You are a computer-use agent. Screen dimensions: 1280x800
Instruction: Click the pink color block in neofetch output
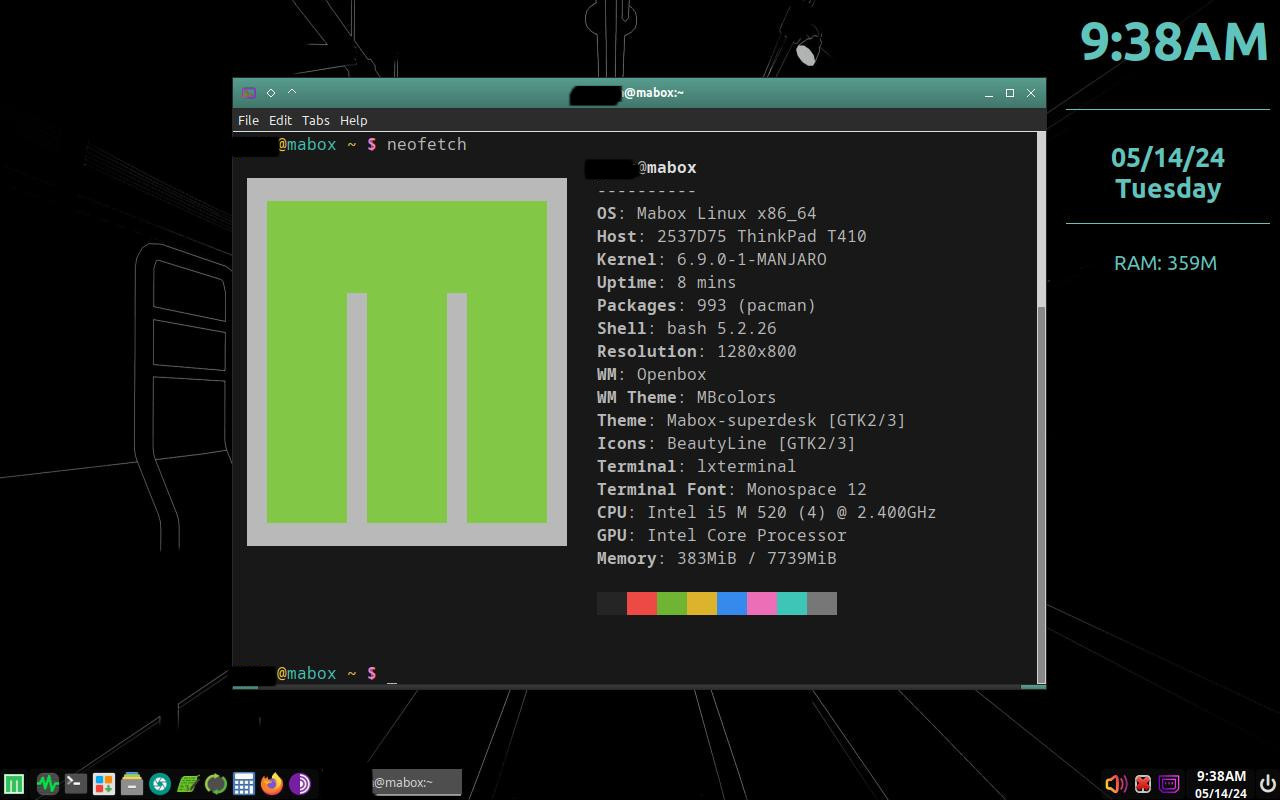coord(762,603)
